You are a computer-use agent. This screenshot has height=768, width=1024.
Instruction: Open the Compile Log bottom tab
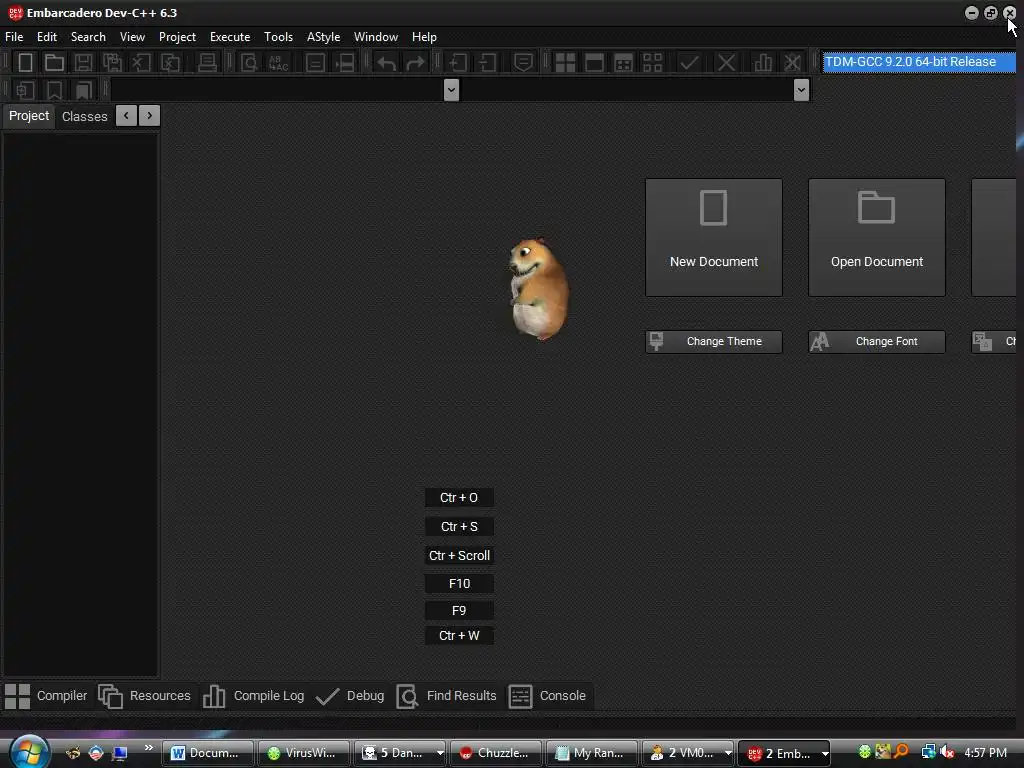pos(253,696)
